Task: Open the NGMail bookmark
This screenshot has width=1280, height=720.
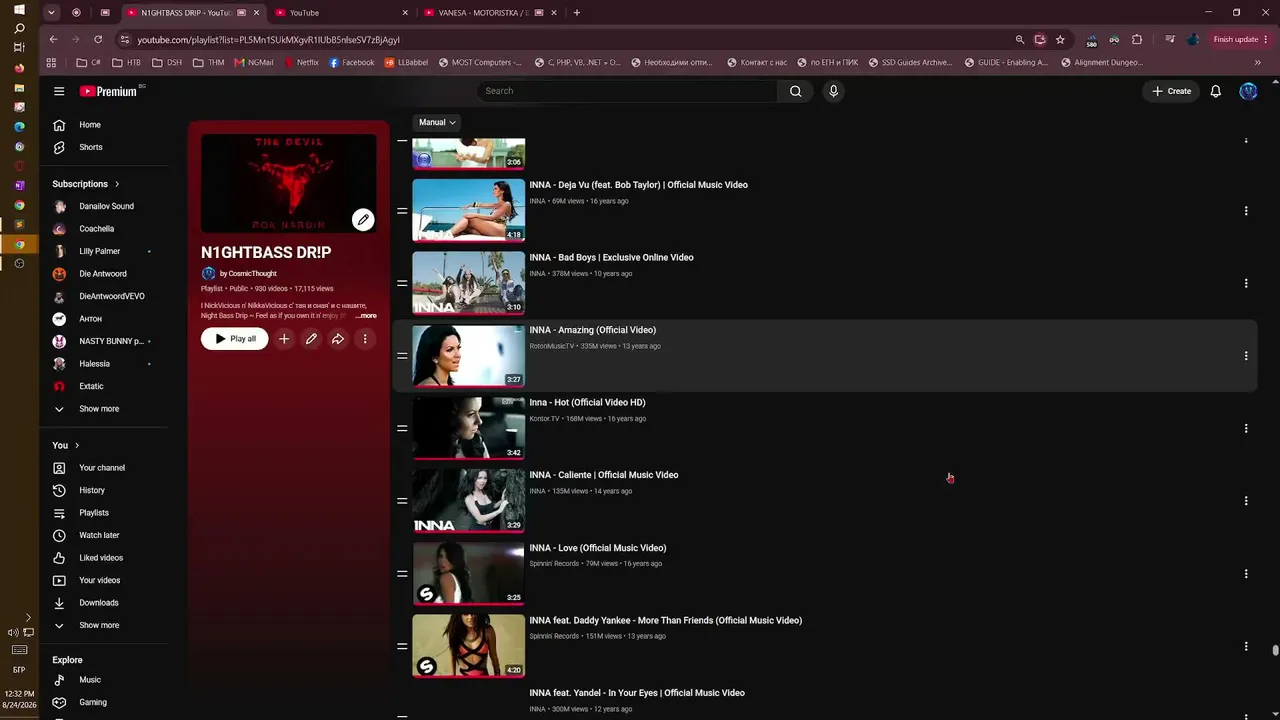Action: tap(254, 63)
